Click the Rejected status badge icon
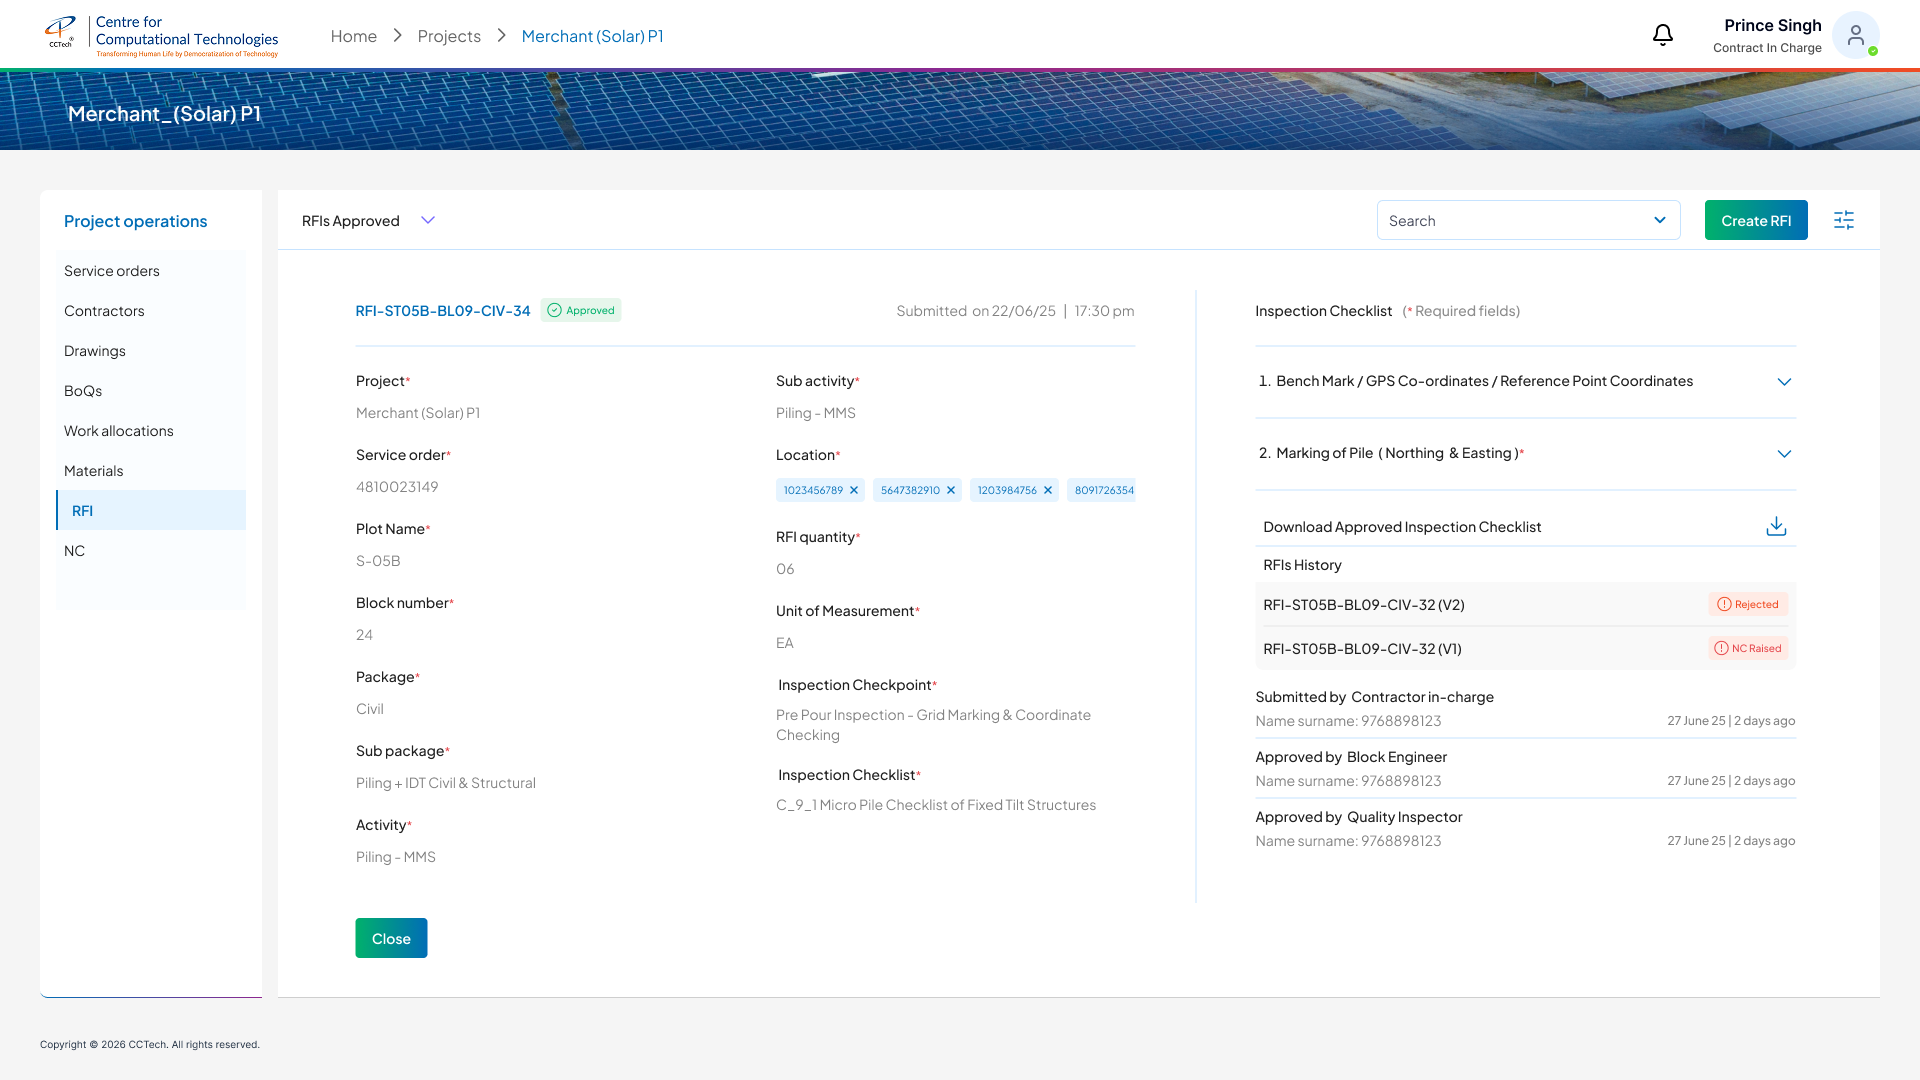This screenshot has width=1920, height=1080. [1724, 604]
